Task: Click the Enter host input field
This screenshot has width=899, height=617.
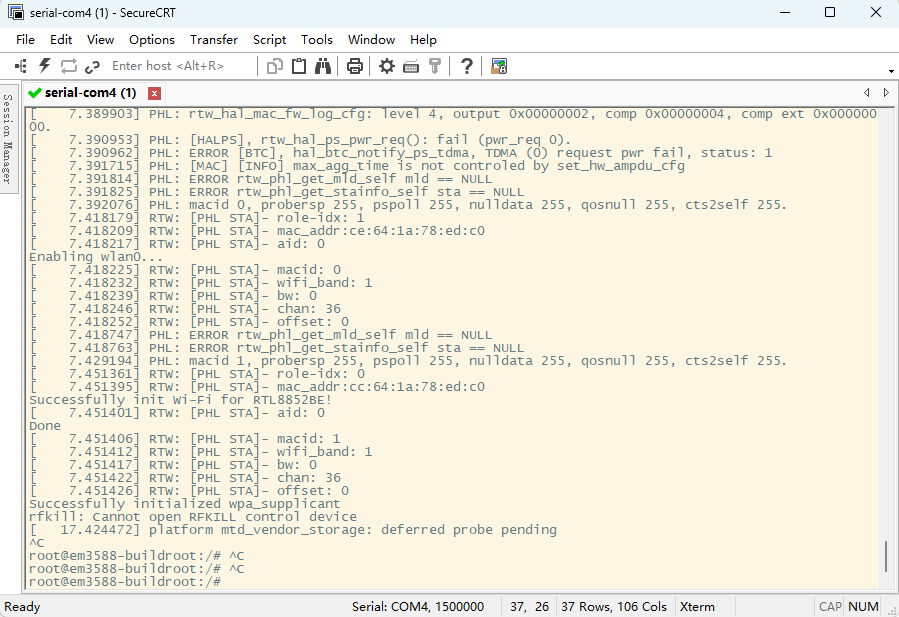Action: coord(181,66)
